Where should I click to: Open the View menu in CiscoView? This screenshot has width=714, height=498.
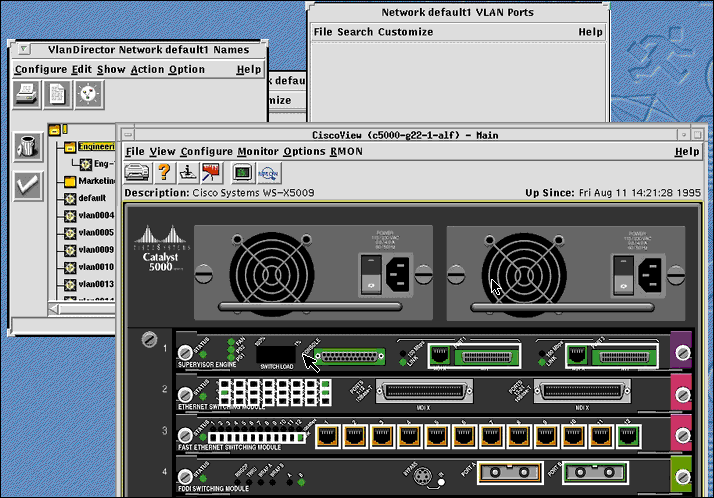(x=163, y=152)
